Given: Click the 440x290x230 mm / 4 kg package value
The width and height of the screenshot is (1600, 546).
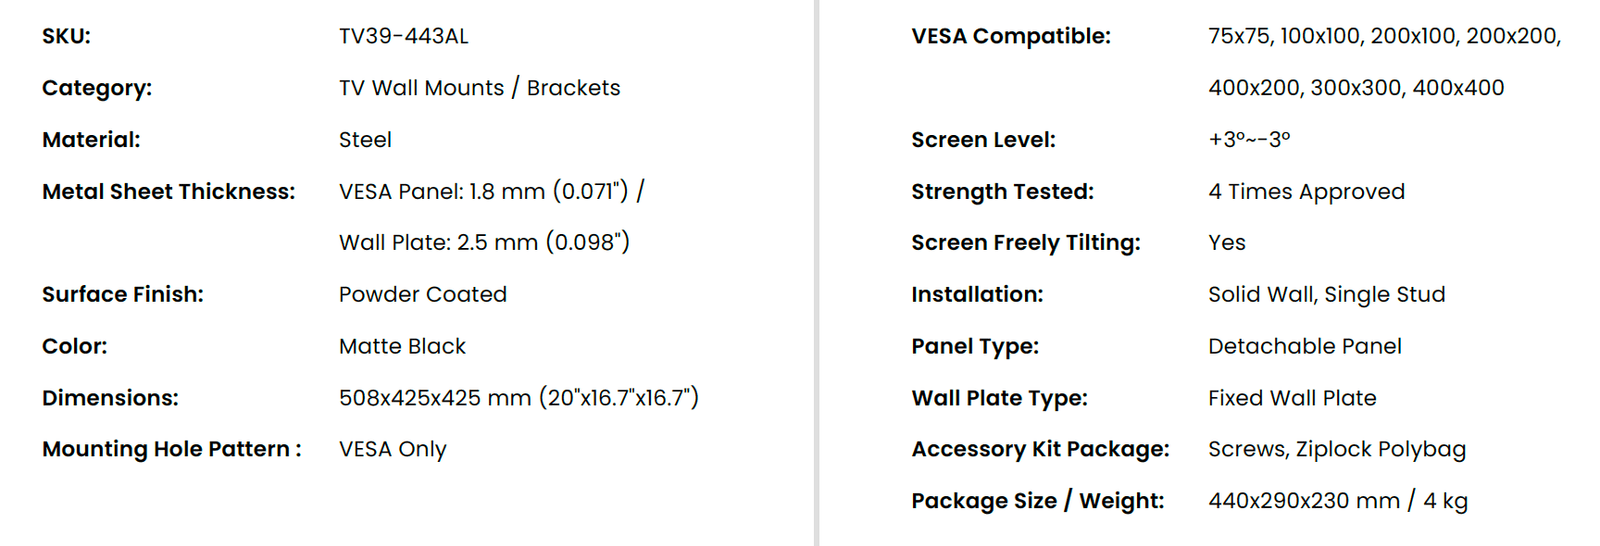Looking at the screenshot, I should pyautogui.click(x=1338, y=501).
